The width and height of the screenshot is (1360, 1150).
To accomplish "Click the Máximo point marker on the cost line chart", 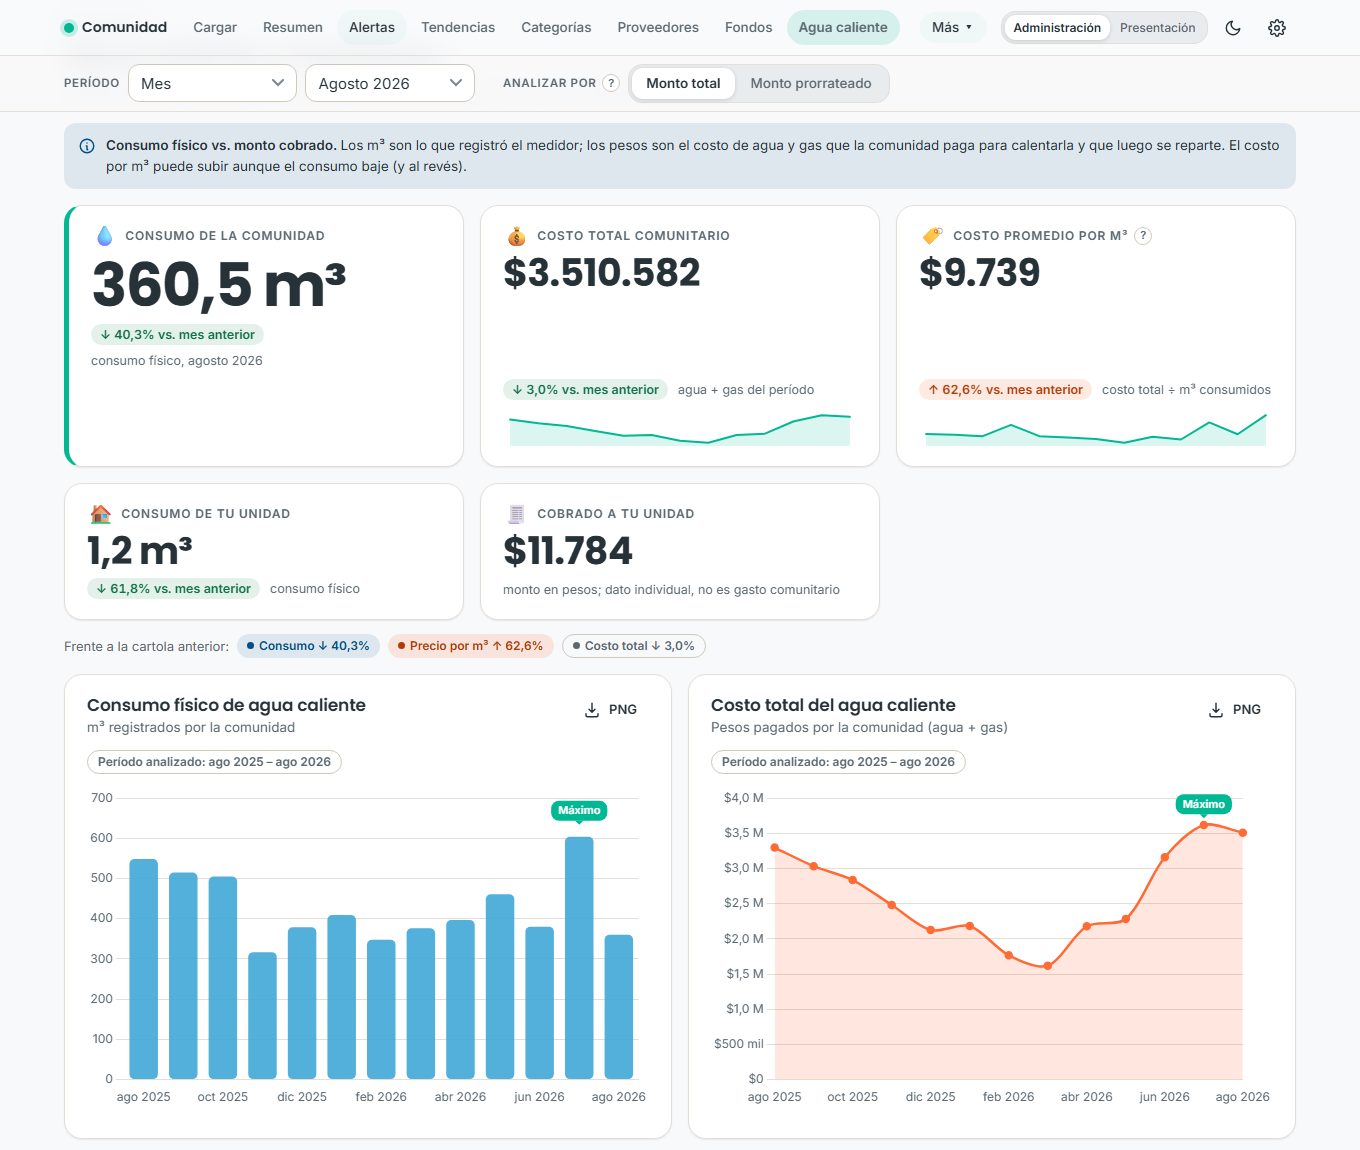I will point(1204,825).
